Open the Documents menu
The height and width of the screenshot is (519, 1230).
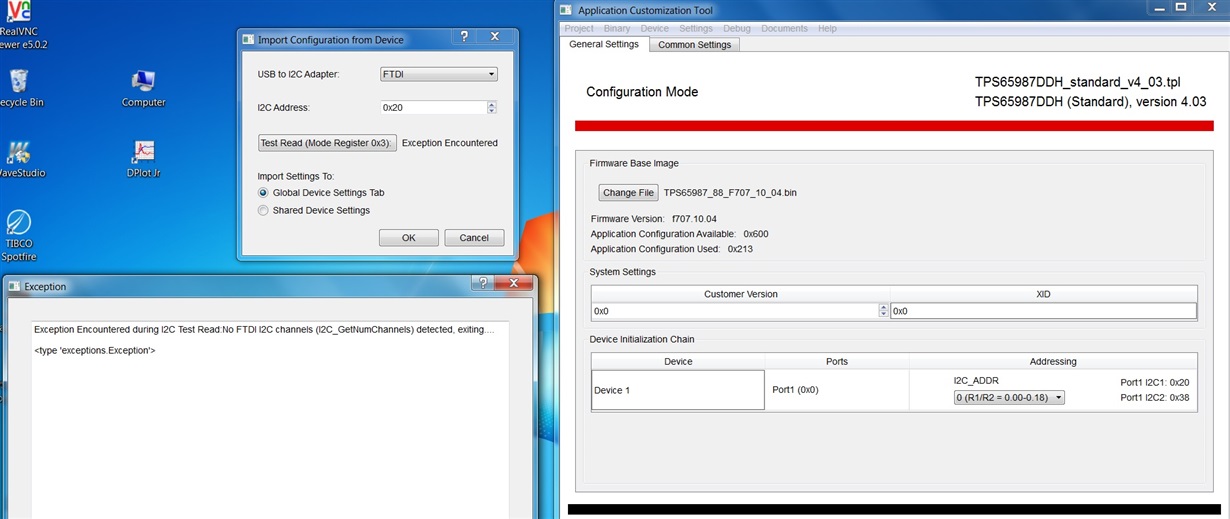tap(784, 28)
